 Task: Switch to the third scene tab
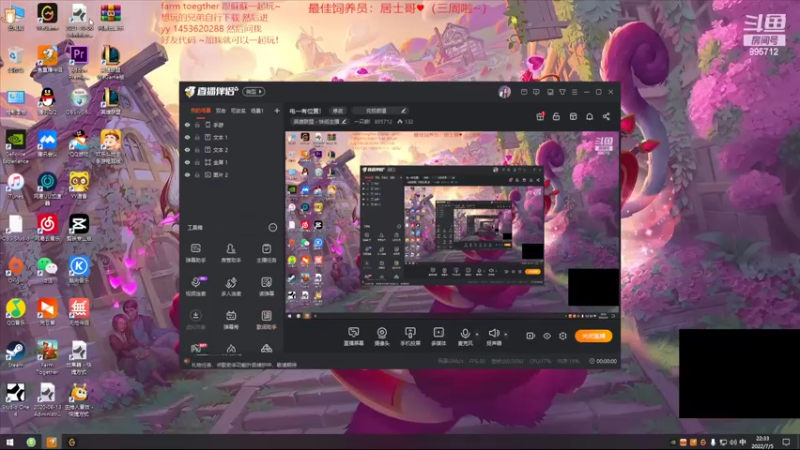238,111
